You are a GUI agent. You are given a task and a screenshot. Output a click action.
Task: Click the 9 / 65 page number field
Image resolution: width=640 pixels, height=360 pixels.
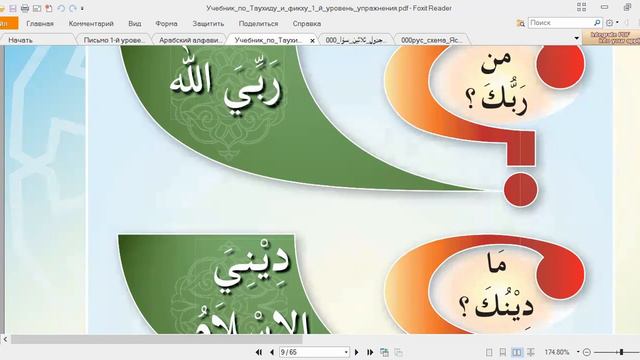[311, 352]
